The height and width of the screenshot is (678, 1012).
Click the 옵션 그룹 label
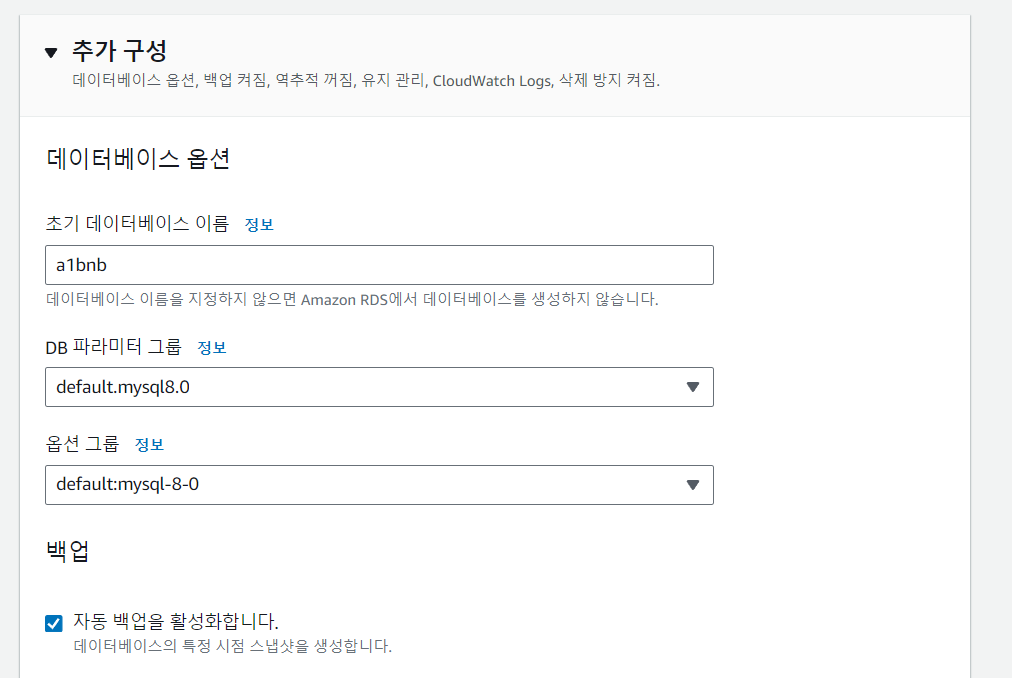point(82,444)
